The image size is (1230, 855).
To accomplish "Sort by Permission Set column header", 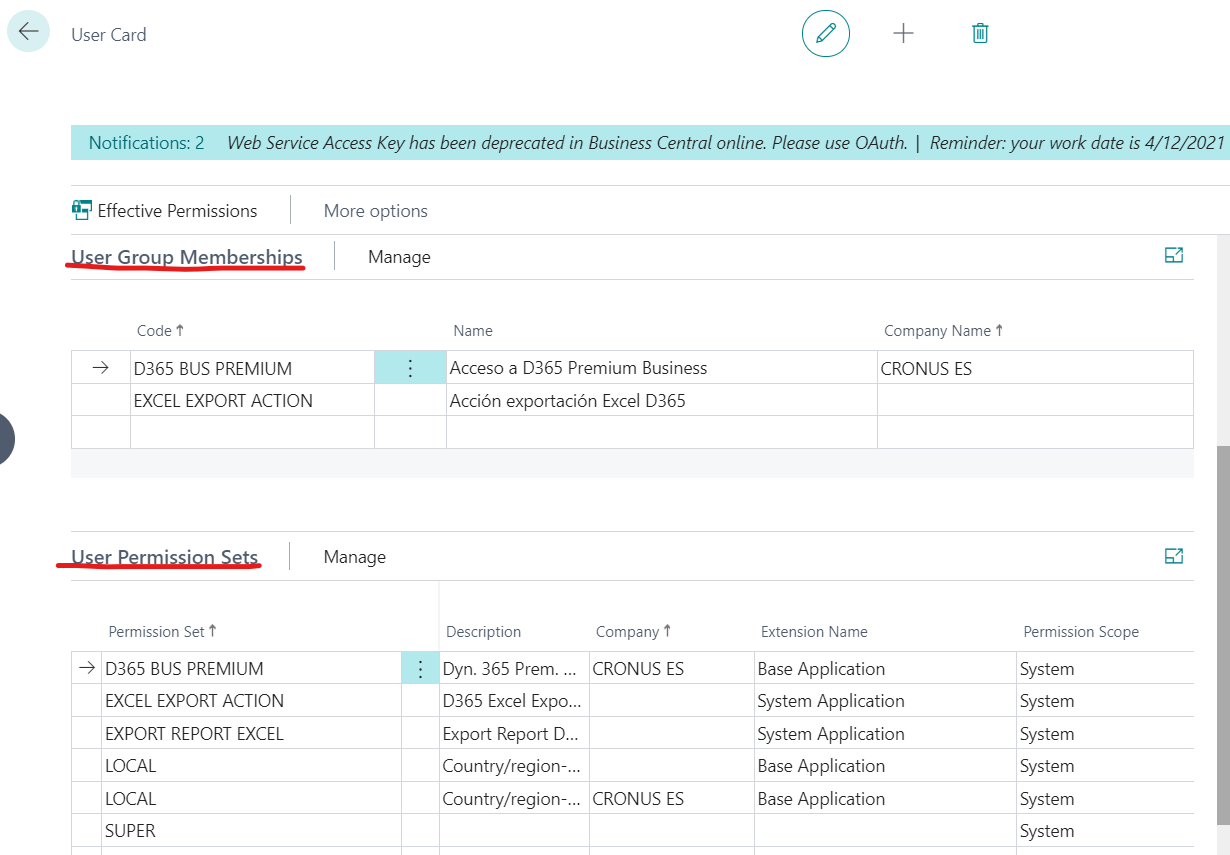I will click(162, 632).
